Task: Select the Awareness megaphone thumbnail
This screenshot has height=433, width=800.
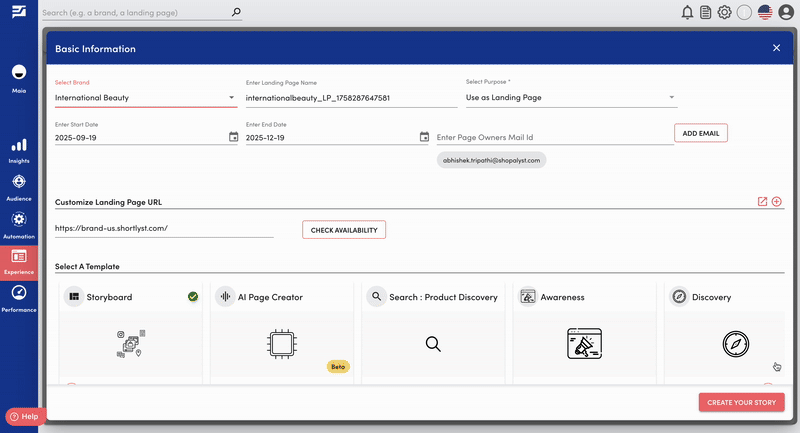Action: [x=584, y=344]
